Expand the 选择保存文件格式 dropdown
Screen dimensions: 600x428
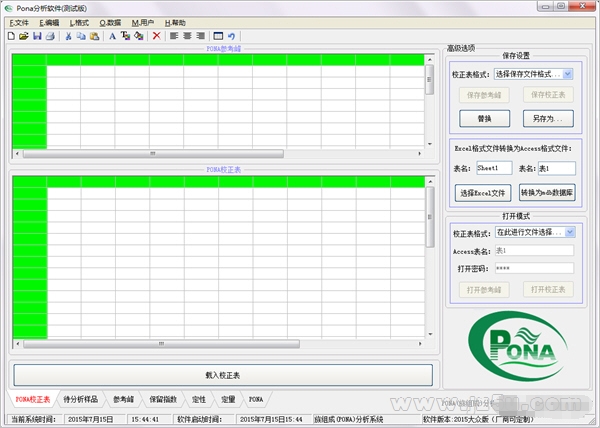tap(568, 74)
